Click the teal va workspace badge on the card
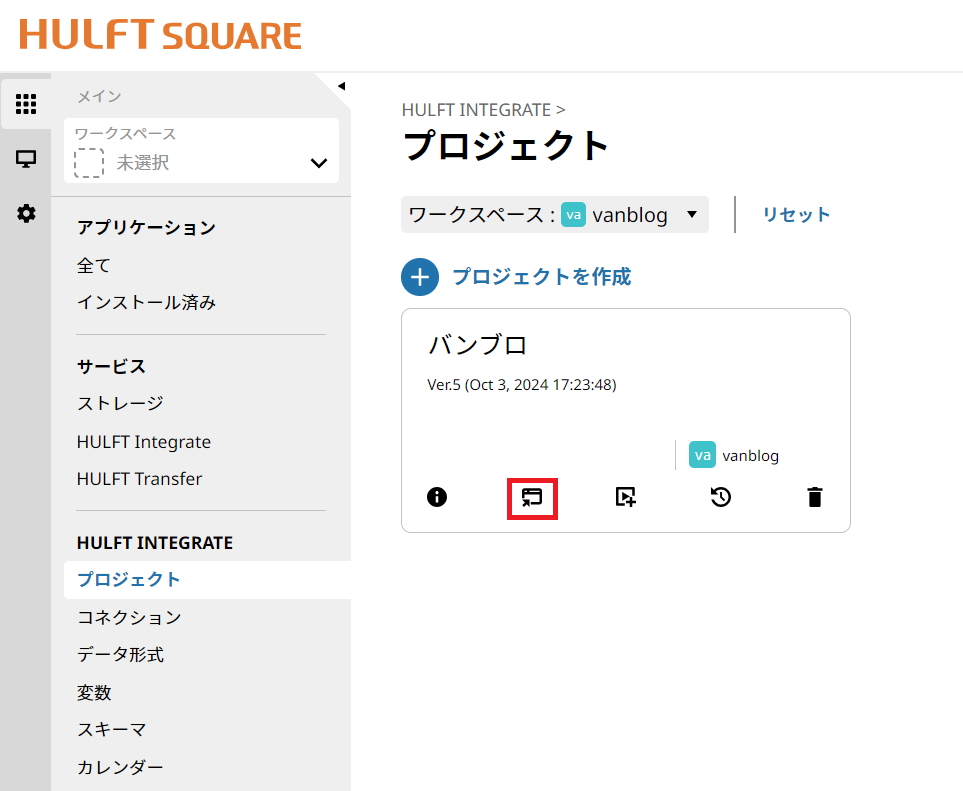 click(x=702, y=455)
